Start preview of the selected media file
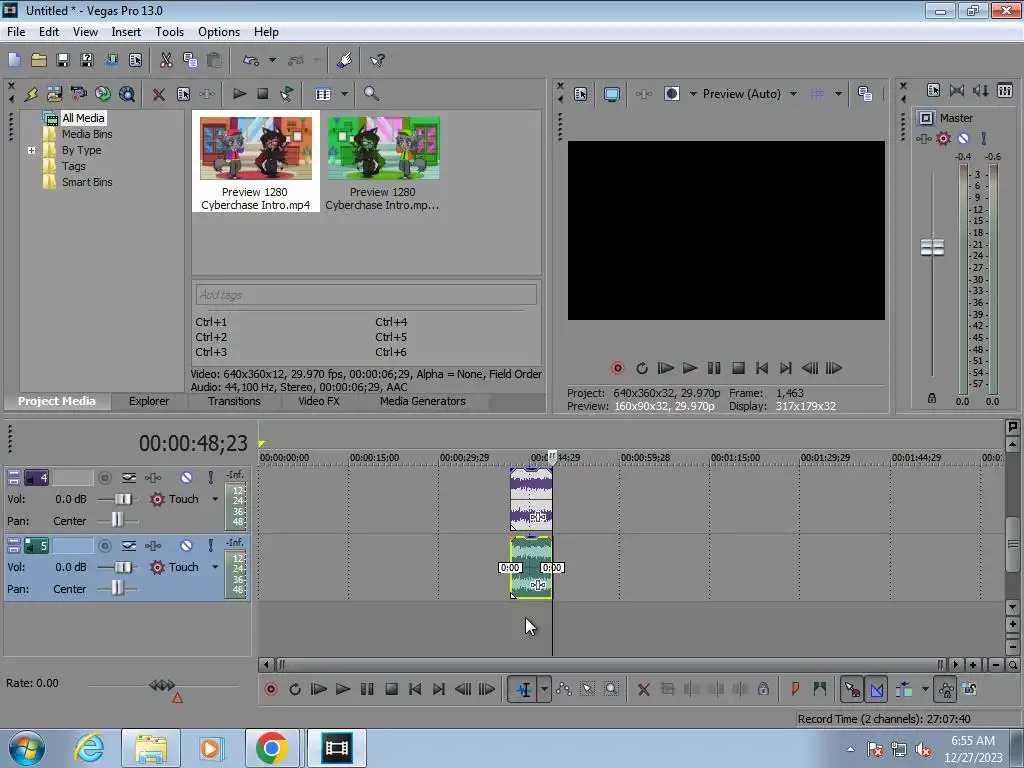The image size is (1024, 768). 239,94
